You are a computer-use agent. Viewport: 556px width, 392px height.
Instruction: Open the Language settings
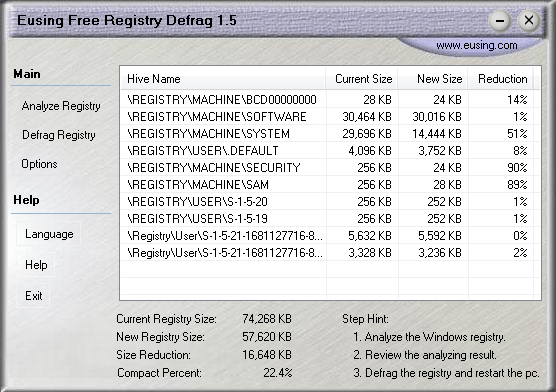(49, 234)
